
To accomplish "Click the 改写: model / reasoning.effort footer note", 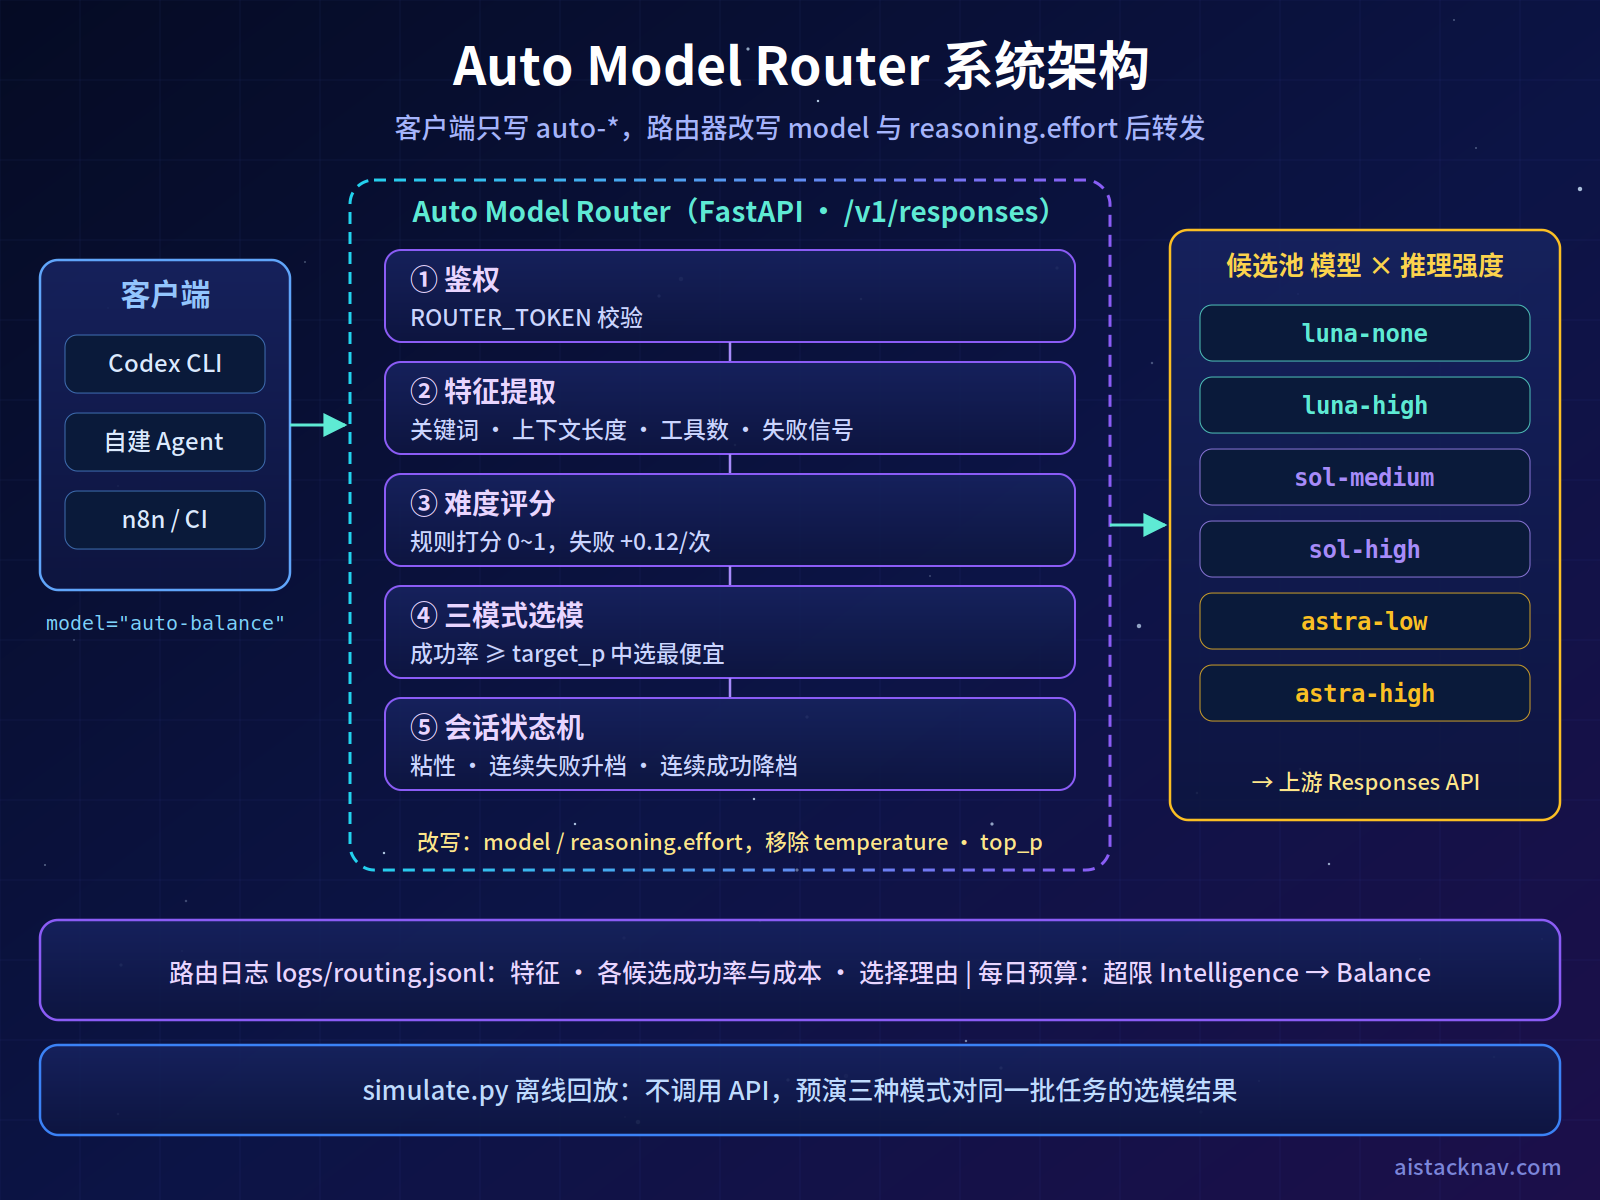I will 730,842.
